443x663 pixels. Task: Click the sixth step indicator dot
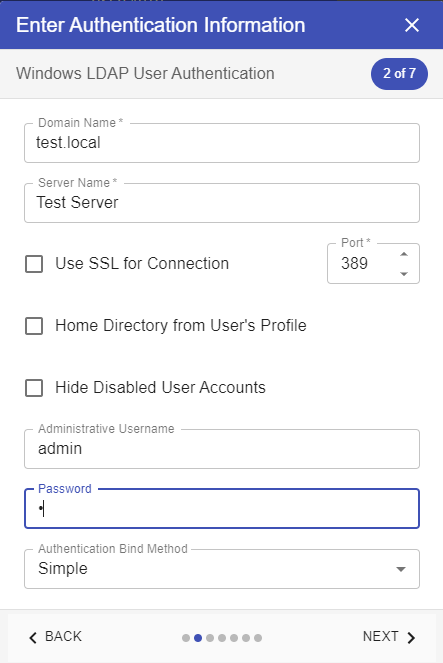[246, 638]
